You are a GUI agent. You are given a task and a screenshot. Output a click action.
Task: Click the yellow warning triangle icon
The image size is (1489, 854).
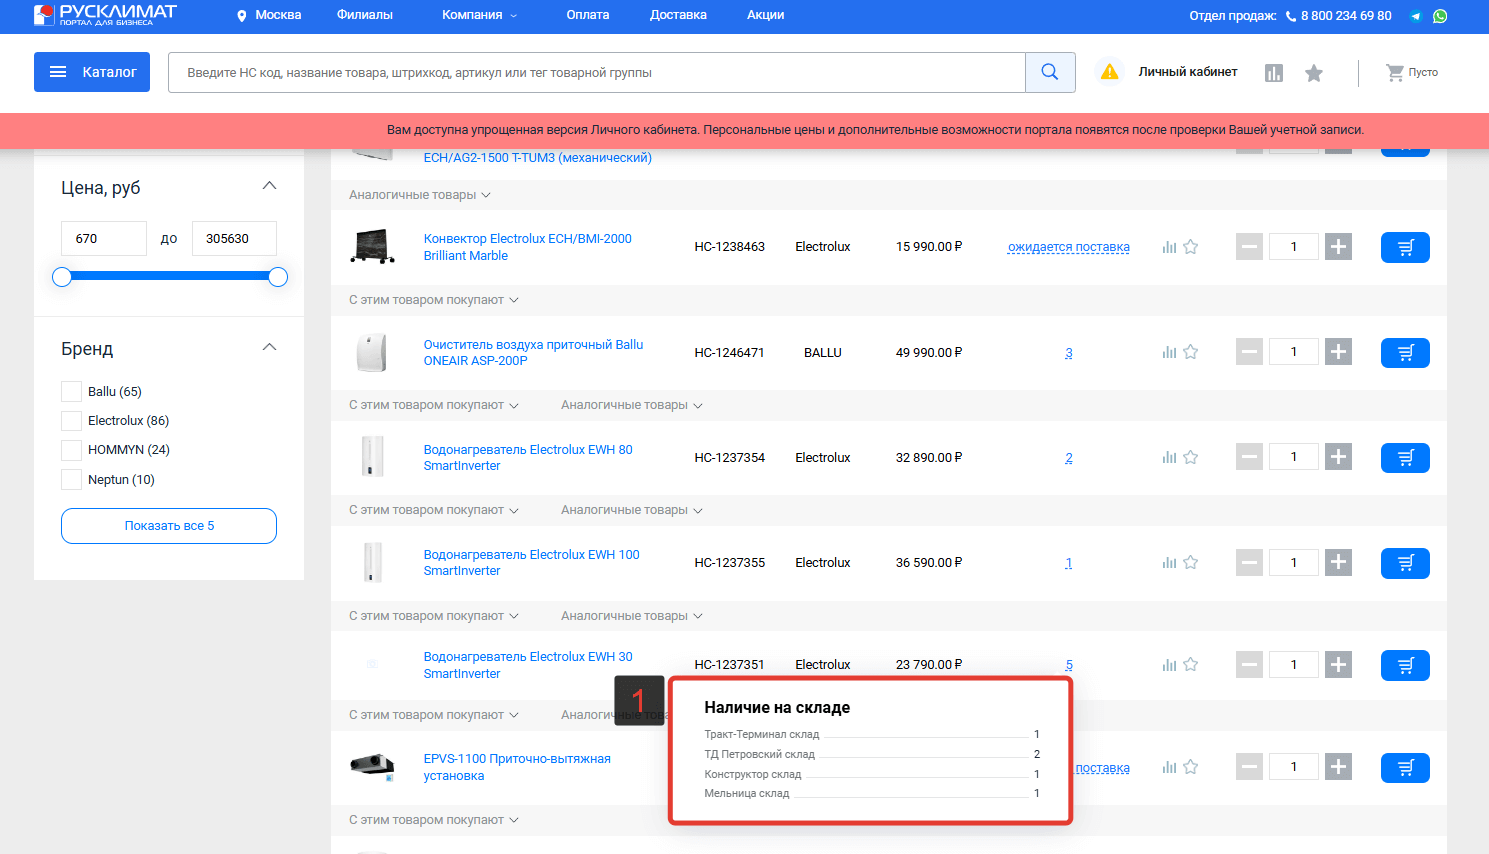tap(1109, 72)
